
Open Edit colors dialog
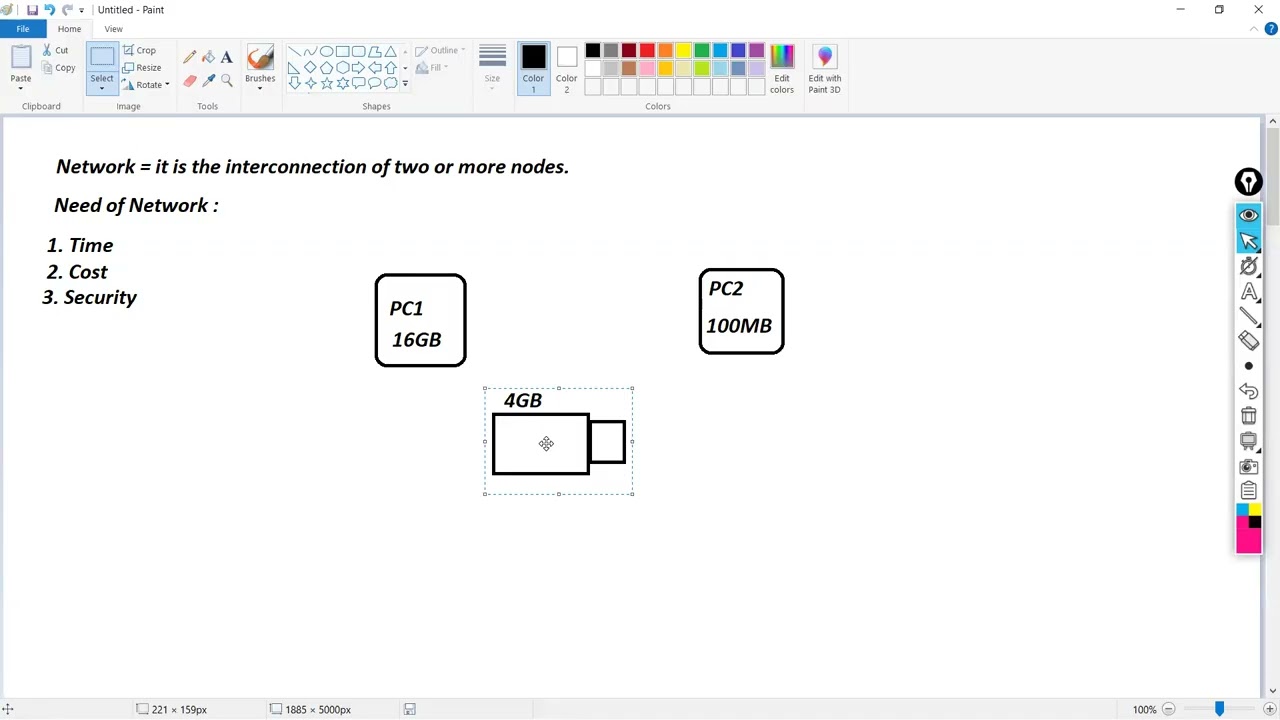pos(782,69)
